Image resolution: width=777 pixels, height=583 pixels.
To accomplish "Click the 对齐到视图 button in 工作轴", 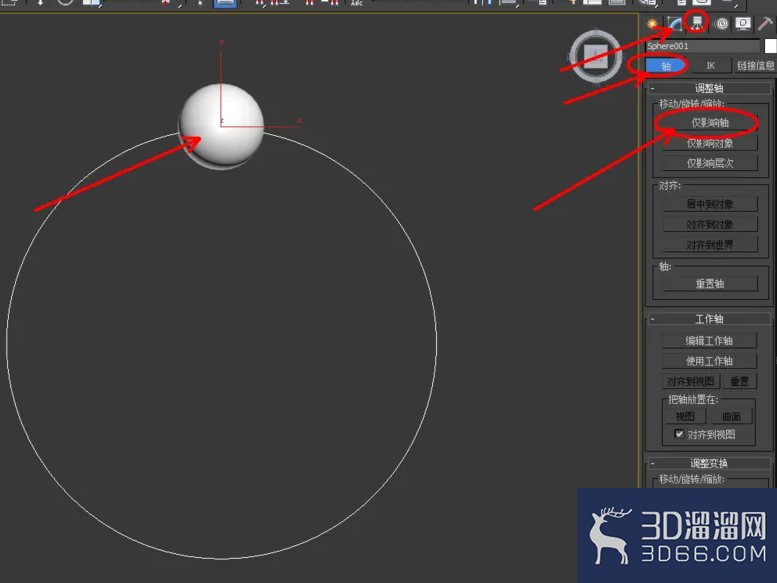I will tap(690, 381).
